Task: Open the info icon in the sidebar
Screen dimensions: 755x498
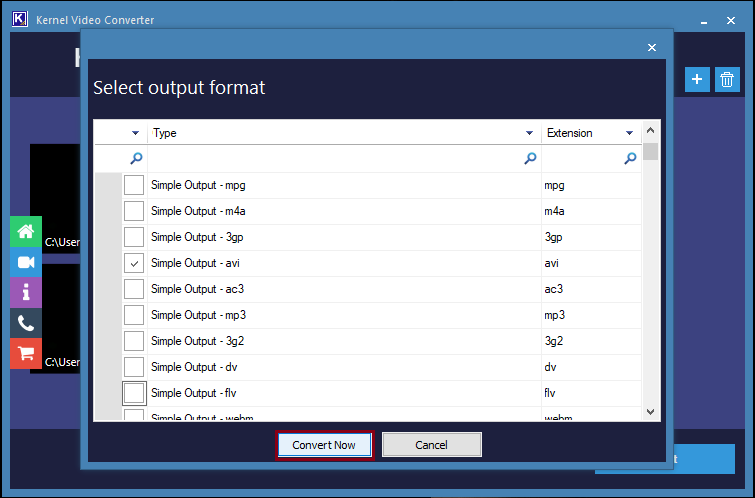Action: pos(26,292)
